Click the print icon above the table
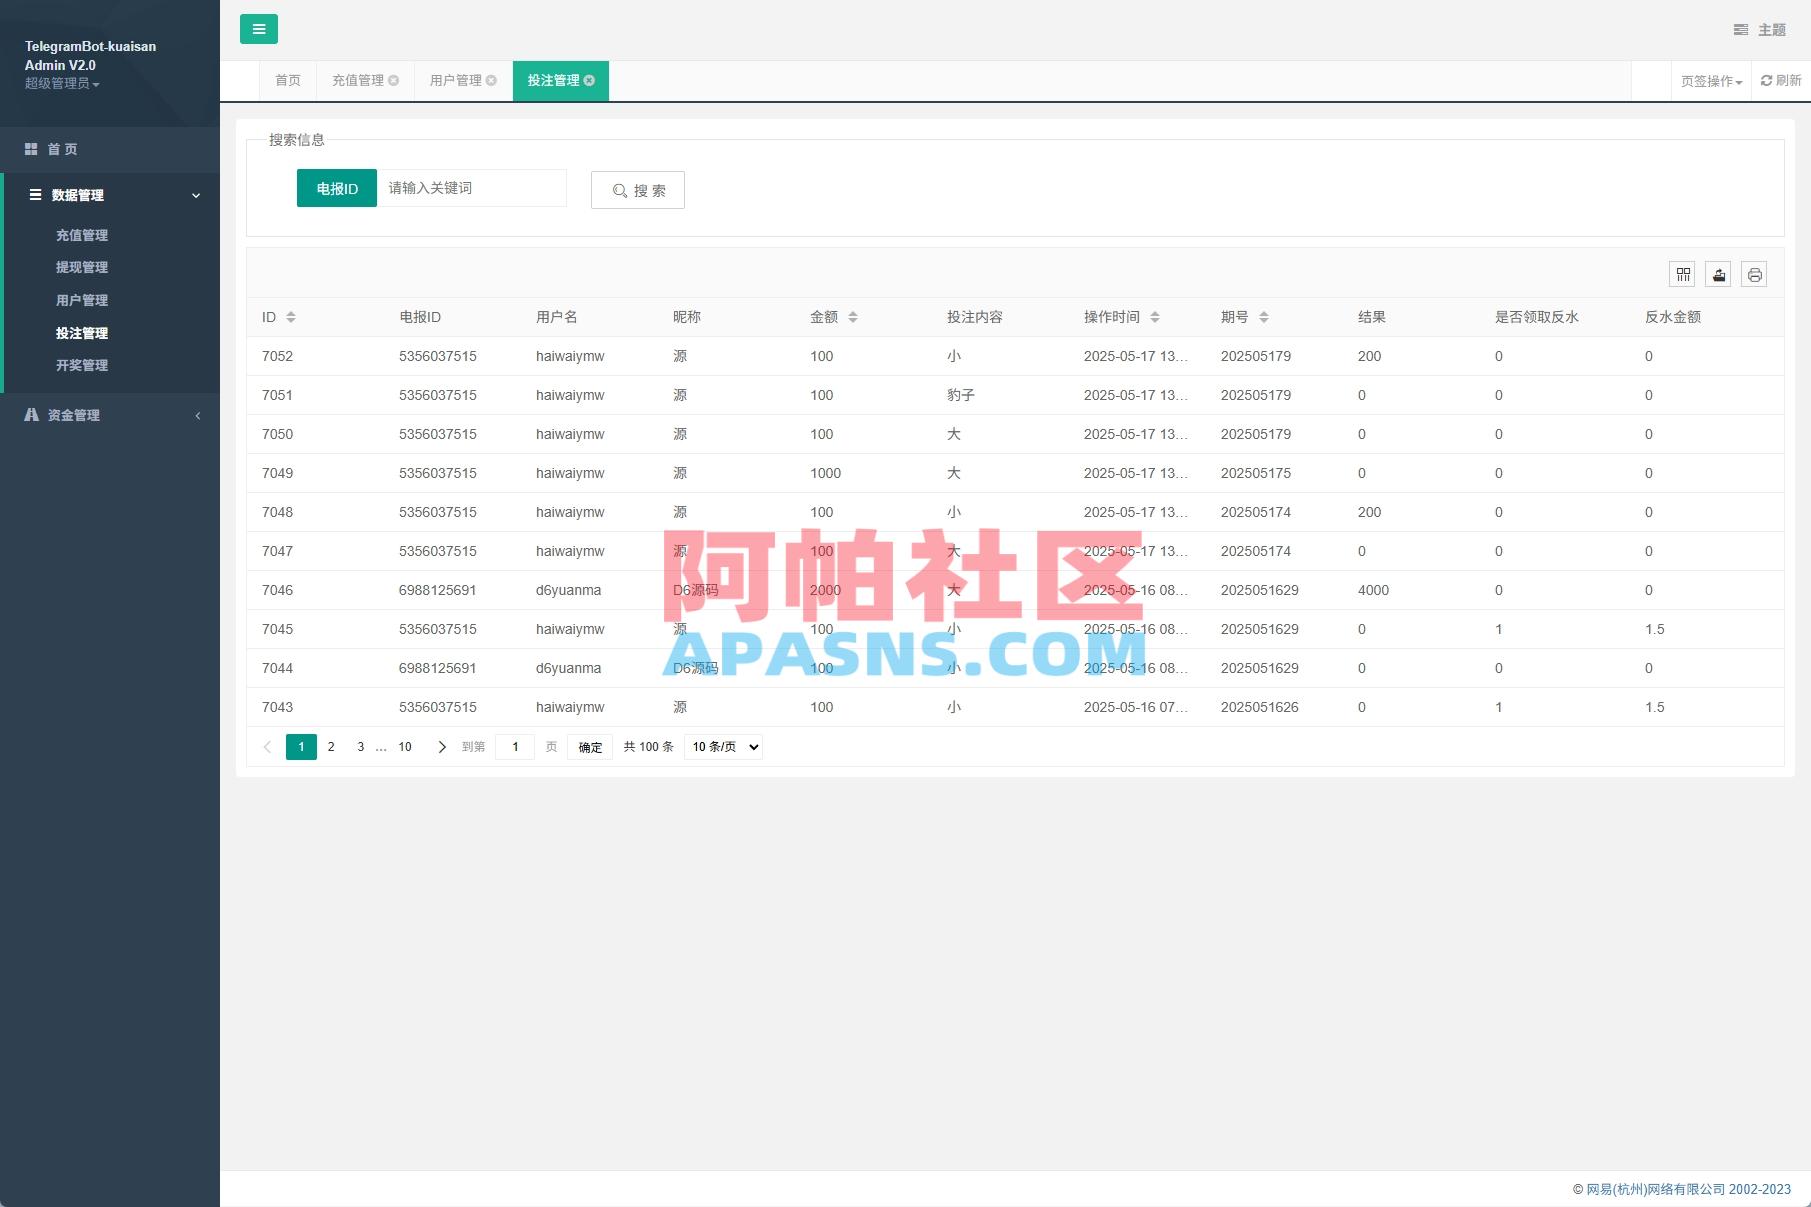The image size is (1811, 1207). tap(1754, 274)
